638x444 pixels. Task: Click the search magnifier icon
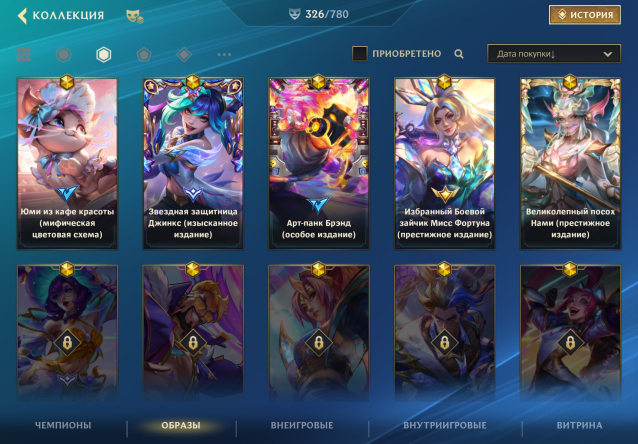pos(459,54)
